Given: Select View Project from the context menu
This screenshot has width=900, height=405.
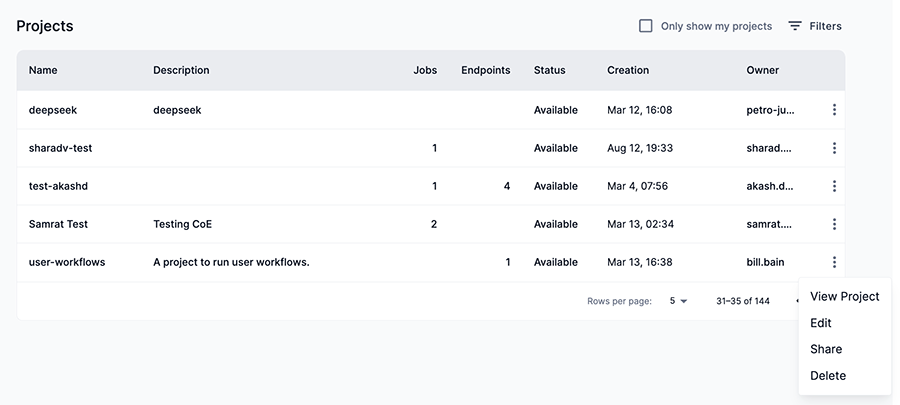Looking at the screenshot, I should click(844, 296).
